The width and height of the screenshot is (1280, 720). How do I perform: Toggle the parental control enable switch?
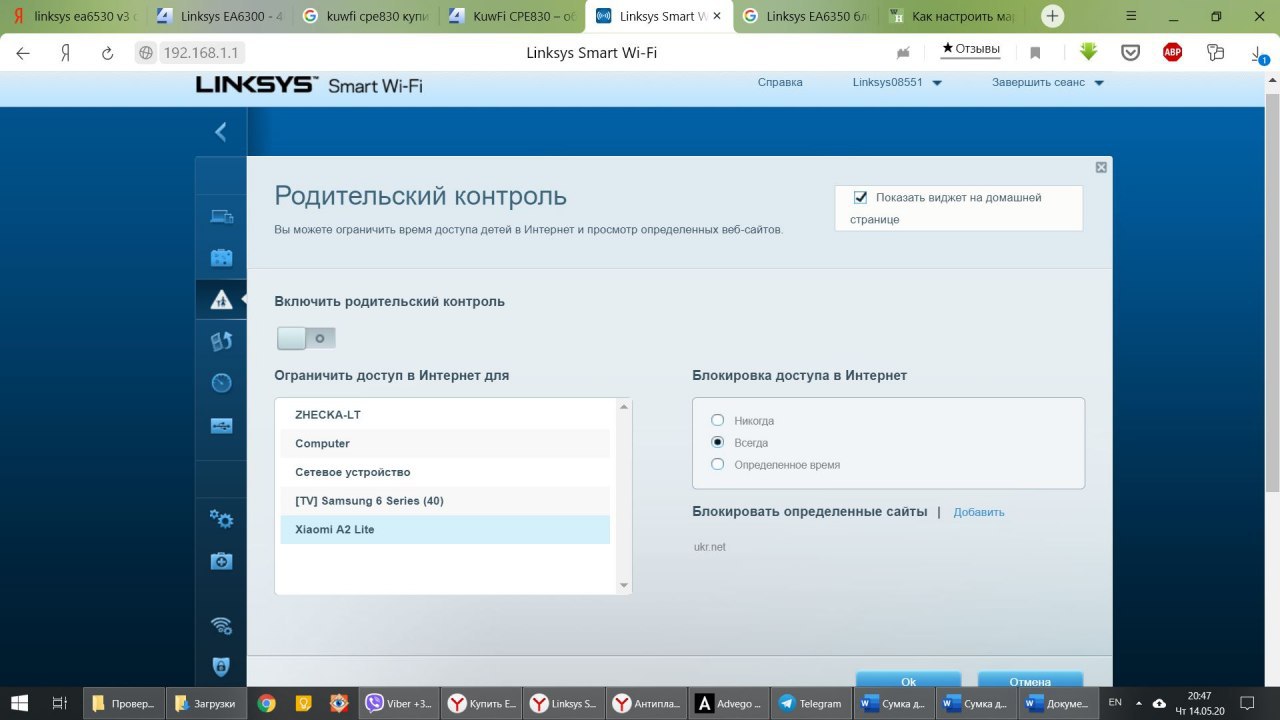coord(306,338)
